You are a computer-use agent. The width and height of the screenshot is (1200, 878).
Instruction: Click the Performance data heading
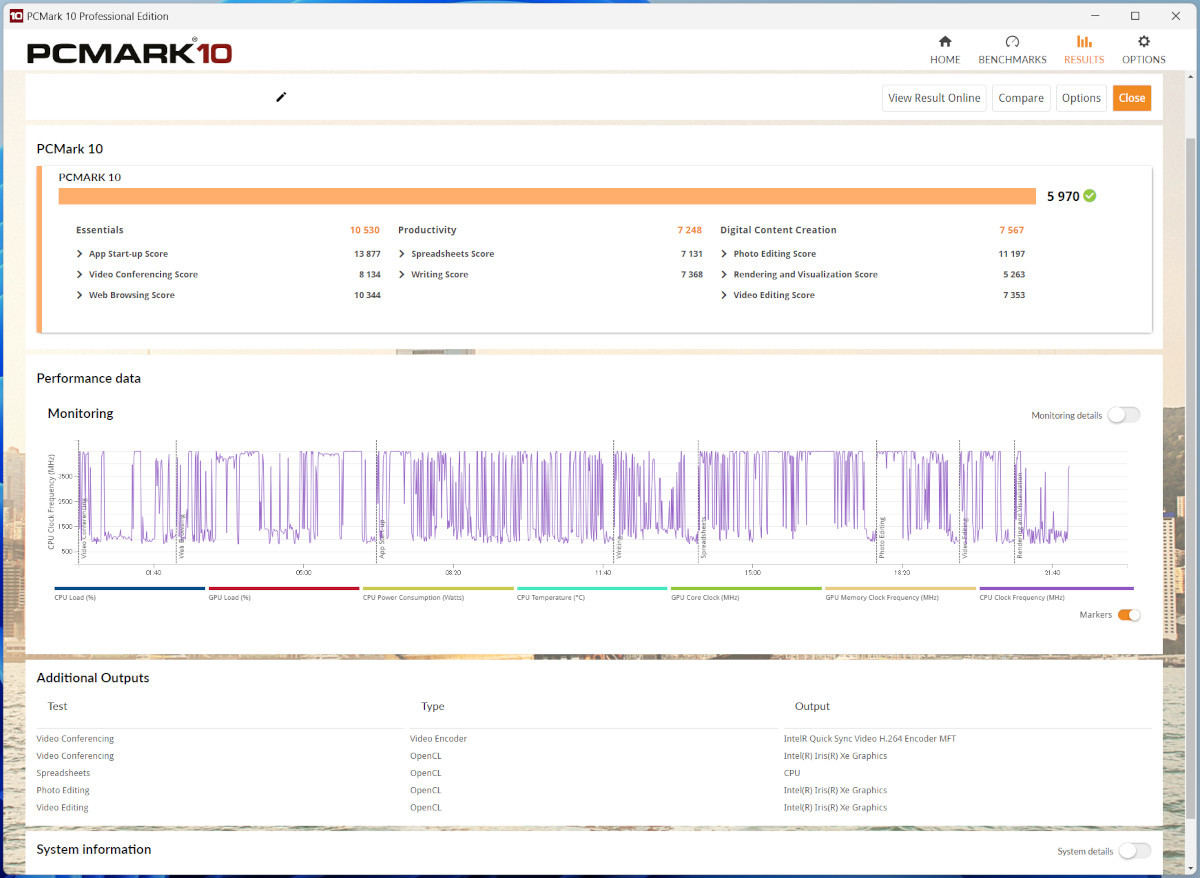tap(89, 378)
